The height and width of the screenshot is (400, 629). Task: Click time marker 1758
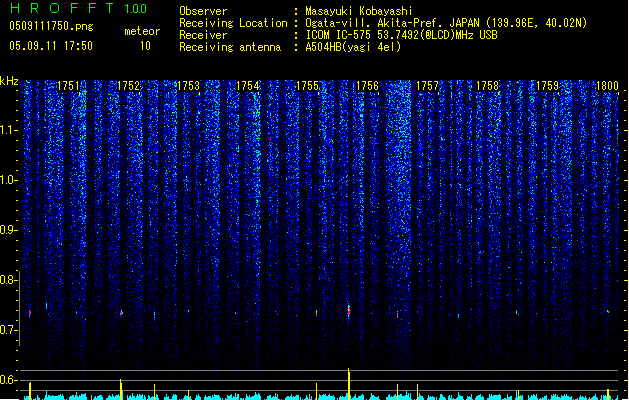coord(487,86)
